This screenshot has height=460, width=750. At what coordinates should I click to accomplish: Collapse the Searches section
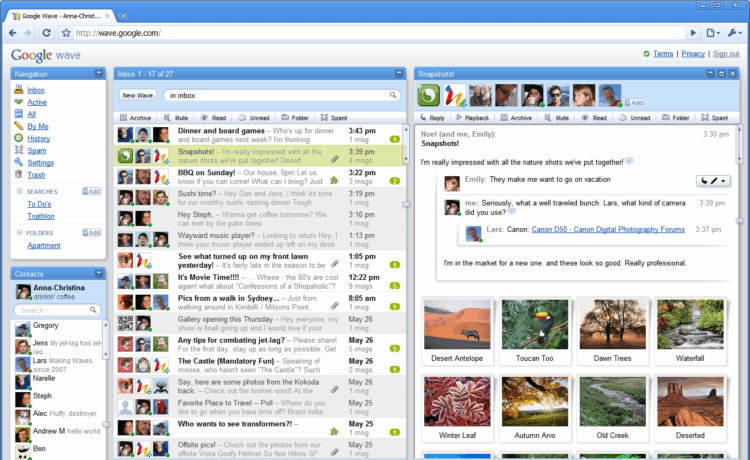(20, 191)
